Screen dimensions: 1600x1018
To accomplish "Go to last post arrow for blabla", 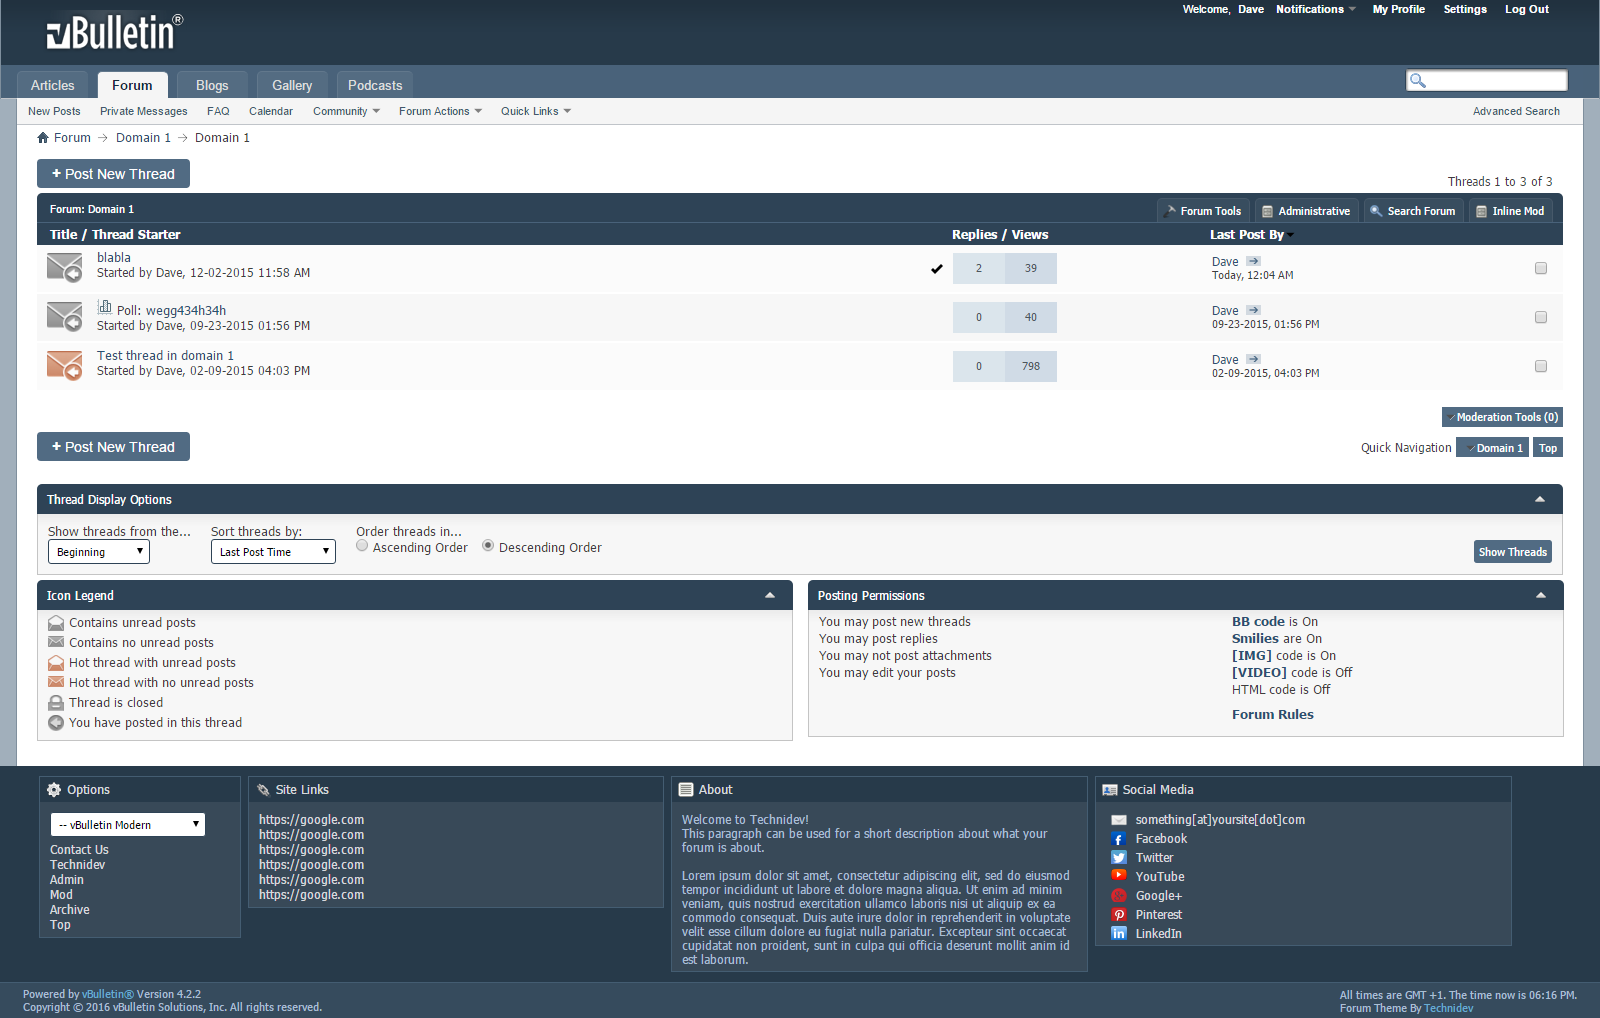I will click(1253, 261).
